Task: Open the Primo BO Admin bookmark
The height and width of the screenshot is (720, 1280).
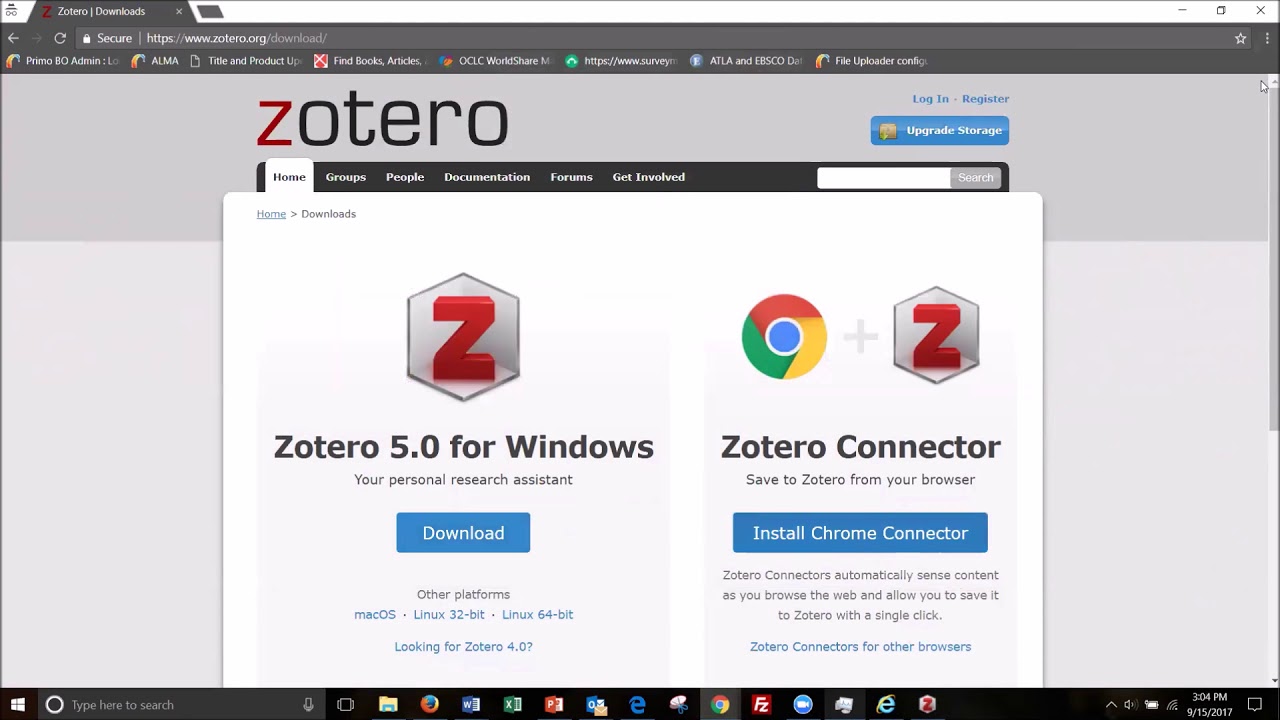Action: pos(63,61)
